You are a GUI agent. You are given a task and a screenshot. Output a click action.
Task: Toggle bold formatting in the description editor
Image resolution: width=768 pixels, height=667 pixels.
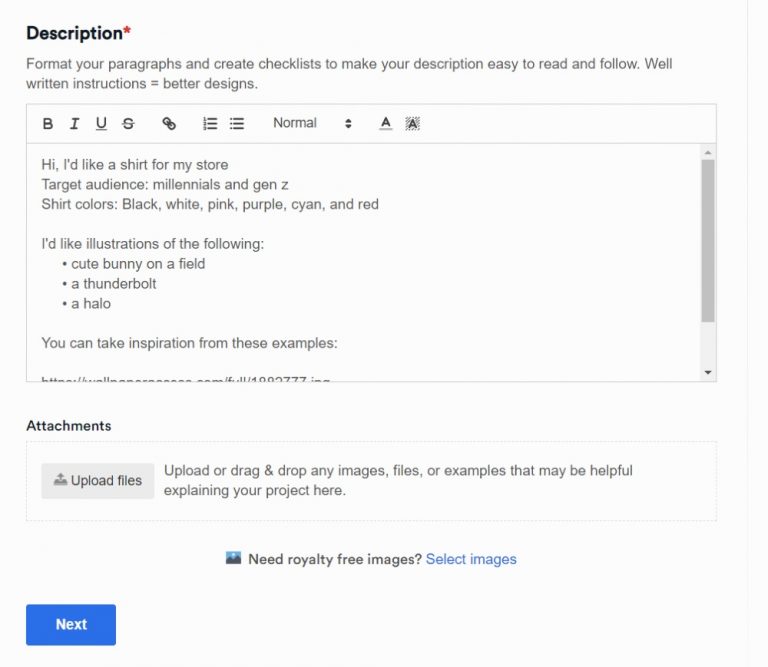pyautogui.click(x=48, y=124)
